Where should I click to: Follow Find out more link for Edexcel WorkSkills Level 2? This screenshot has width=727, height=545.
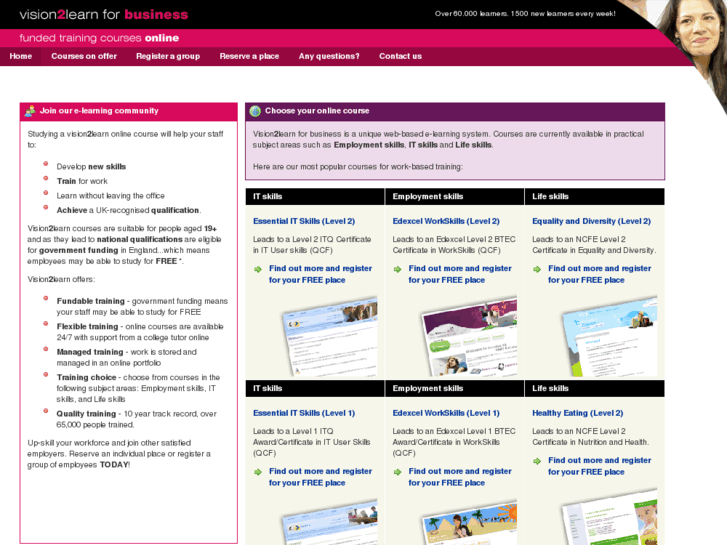(x=460, y=274)
